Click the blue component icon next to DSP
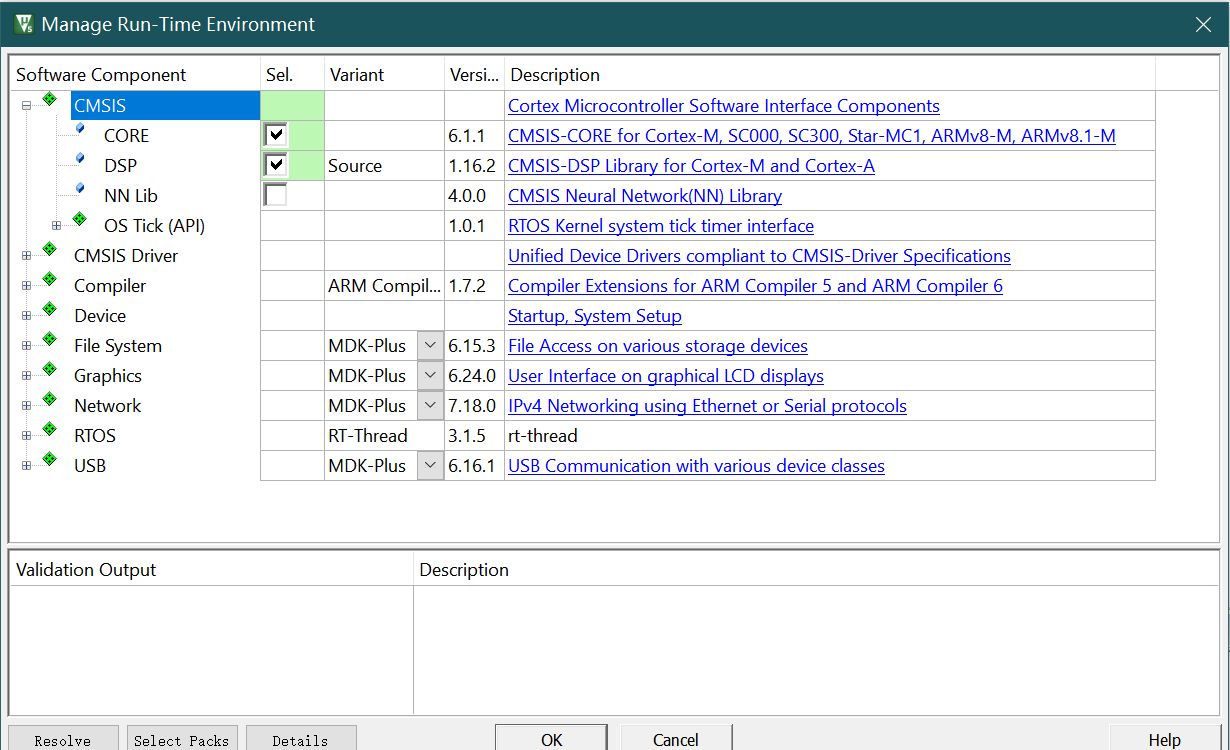Screen dimensions: 1230x750 80,158
